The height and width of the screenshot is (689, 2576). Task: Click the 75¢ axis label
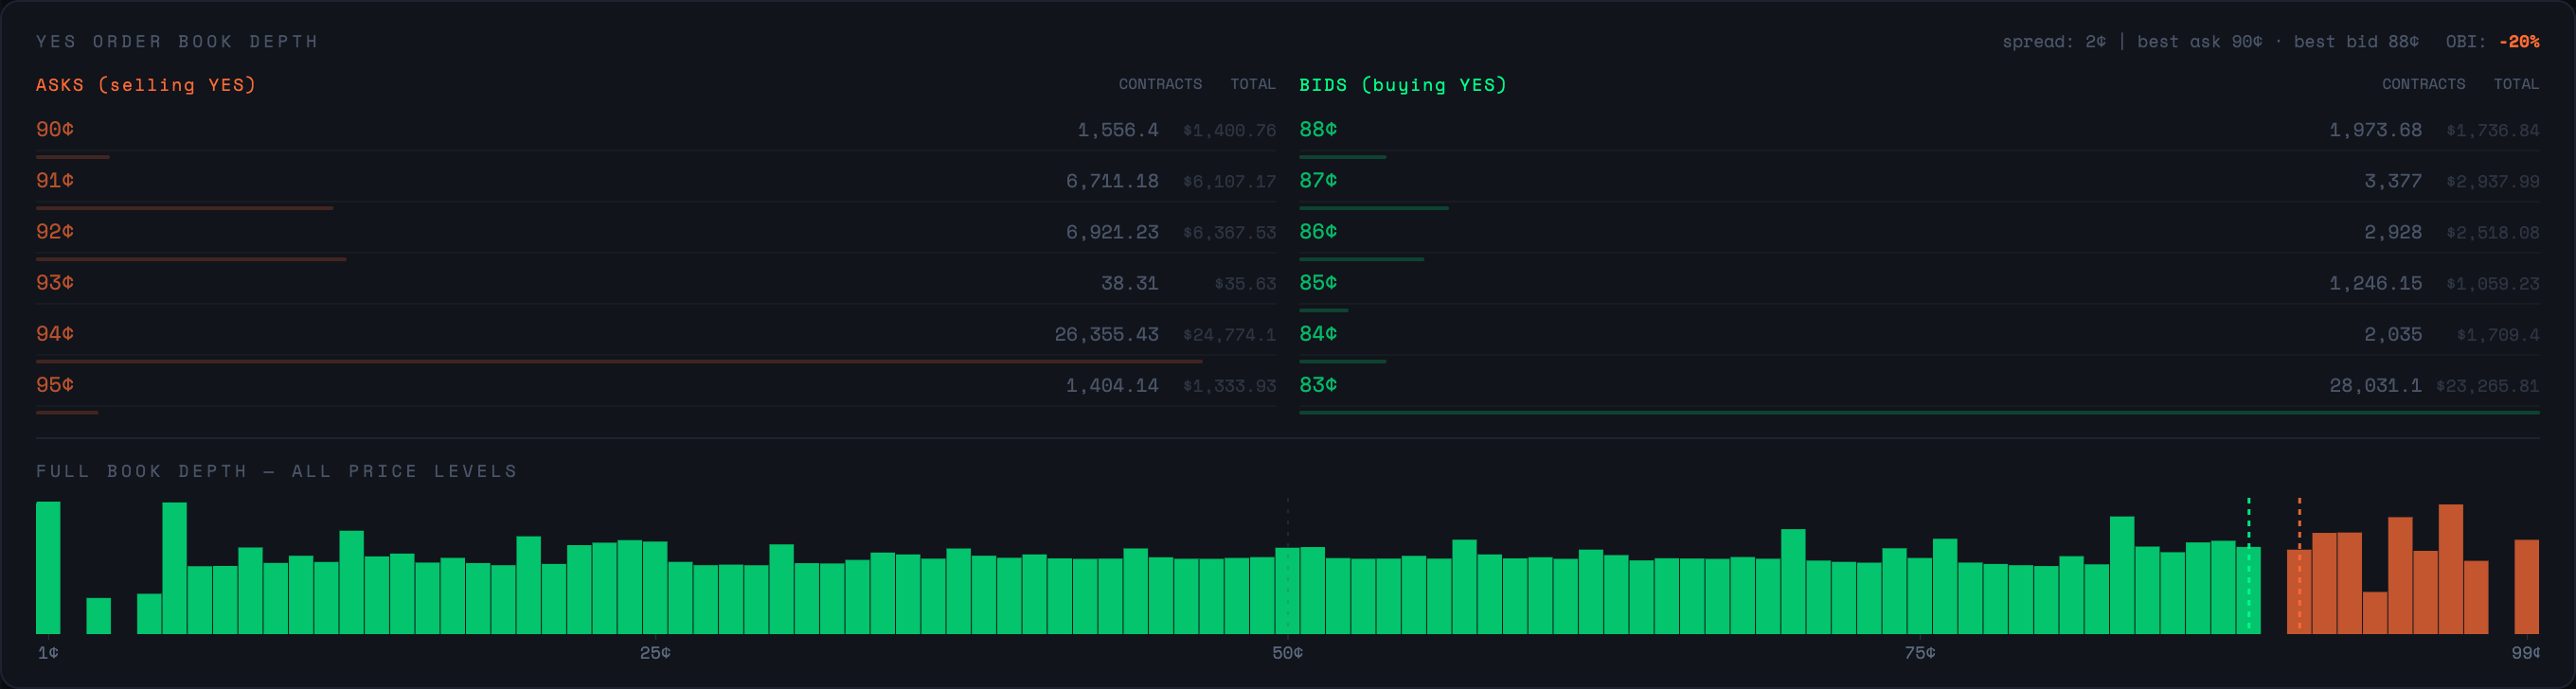[1919, 653]
